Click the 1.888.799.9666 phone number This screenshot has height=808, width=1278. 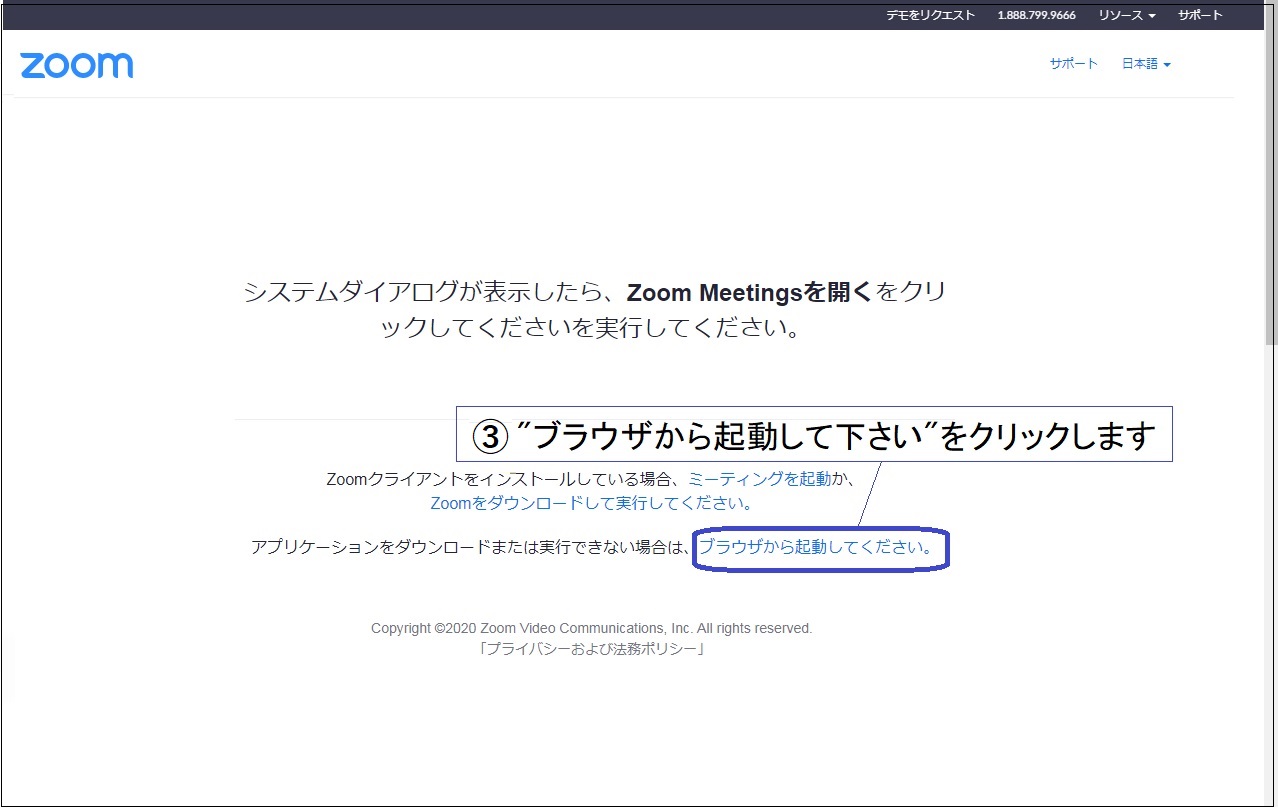coord(1036,15)
